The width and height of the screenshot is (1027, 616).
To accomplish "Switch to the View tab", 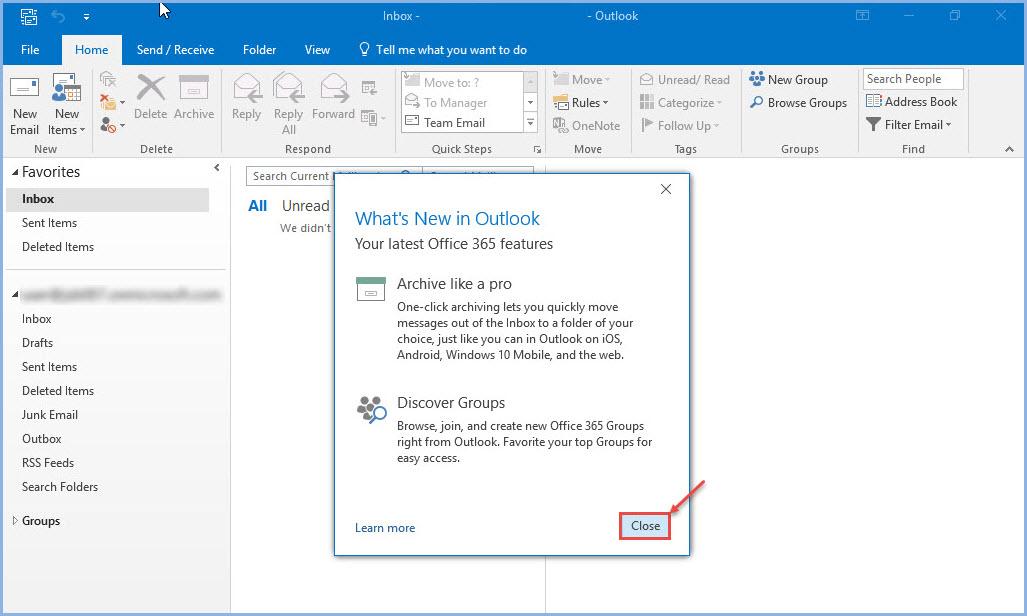I will tap(317, 50).
